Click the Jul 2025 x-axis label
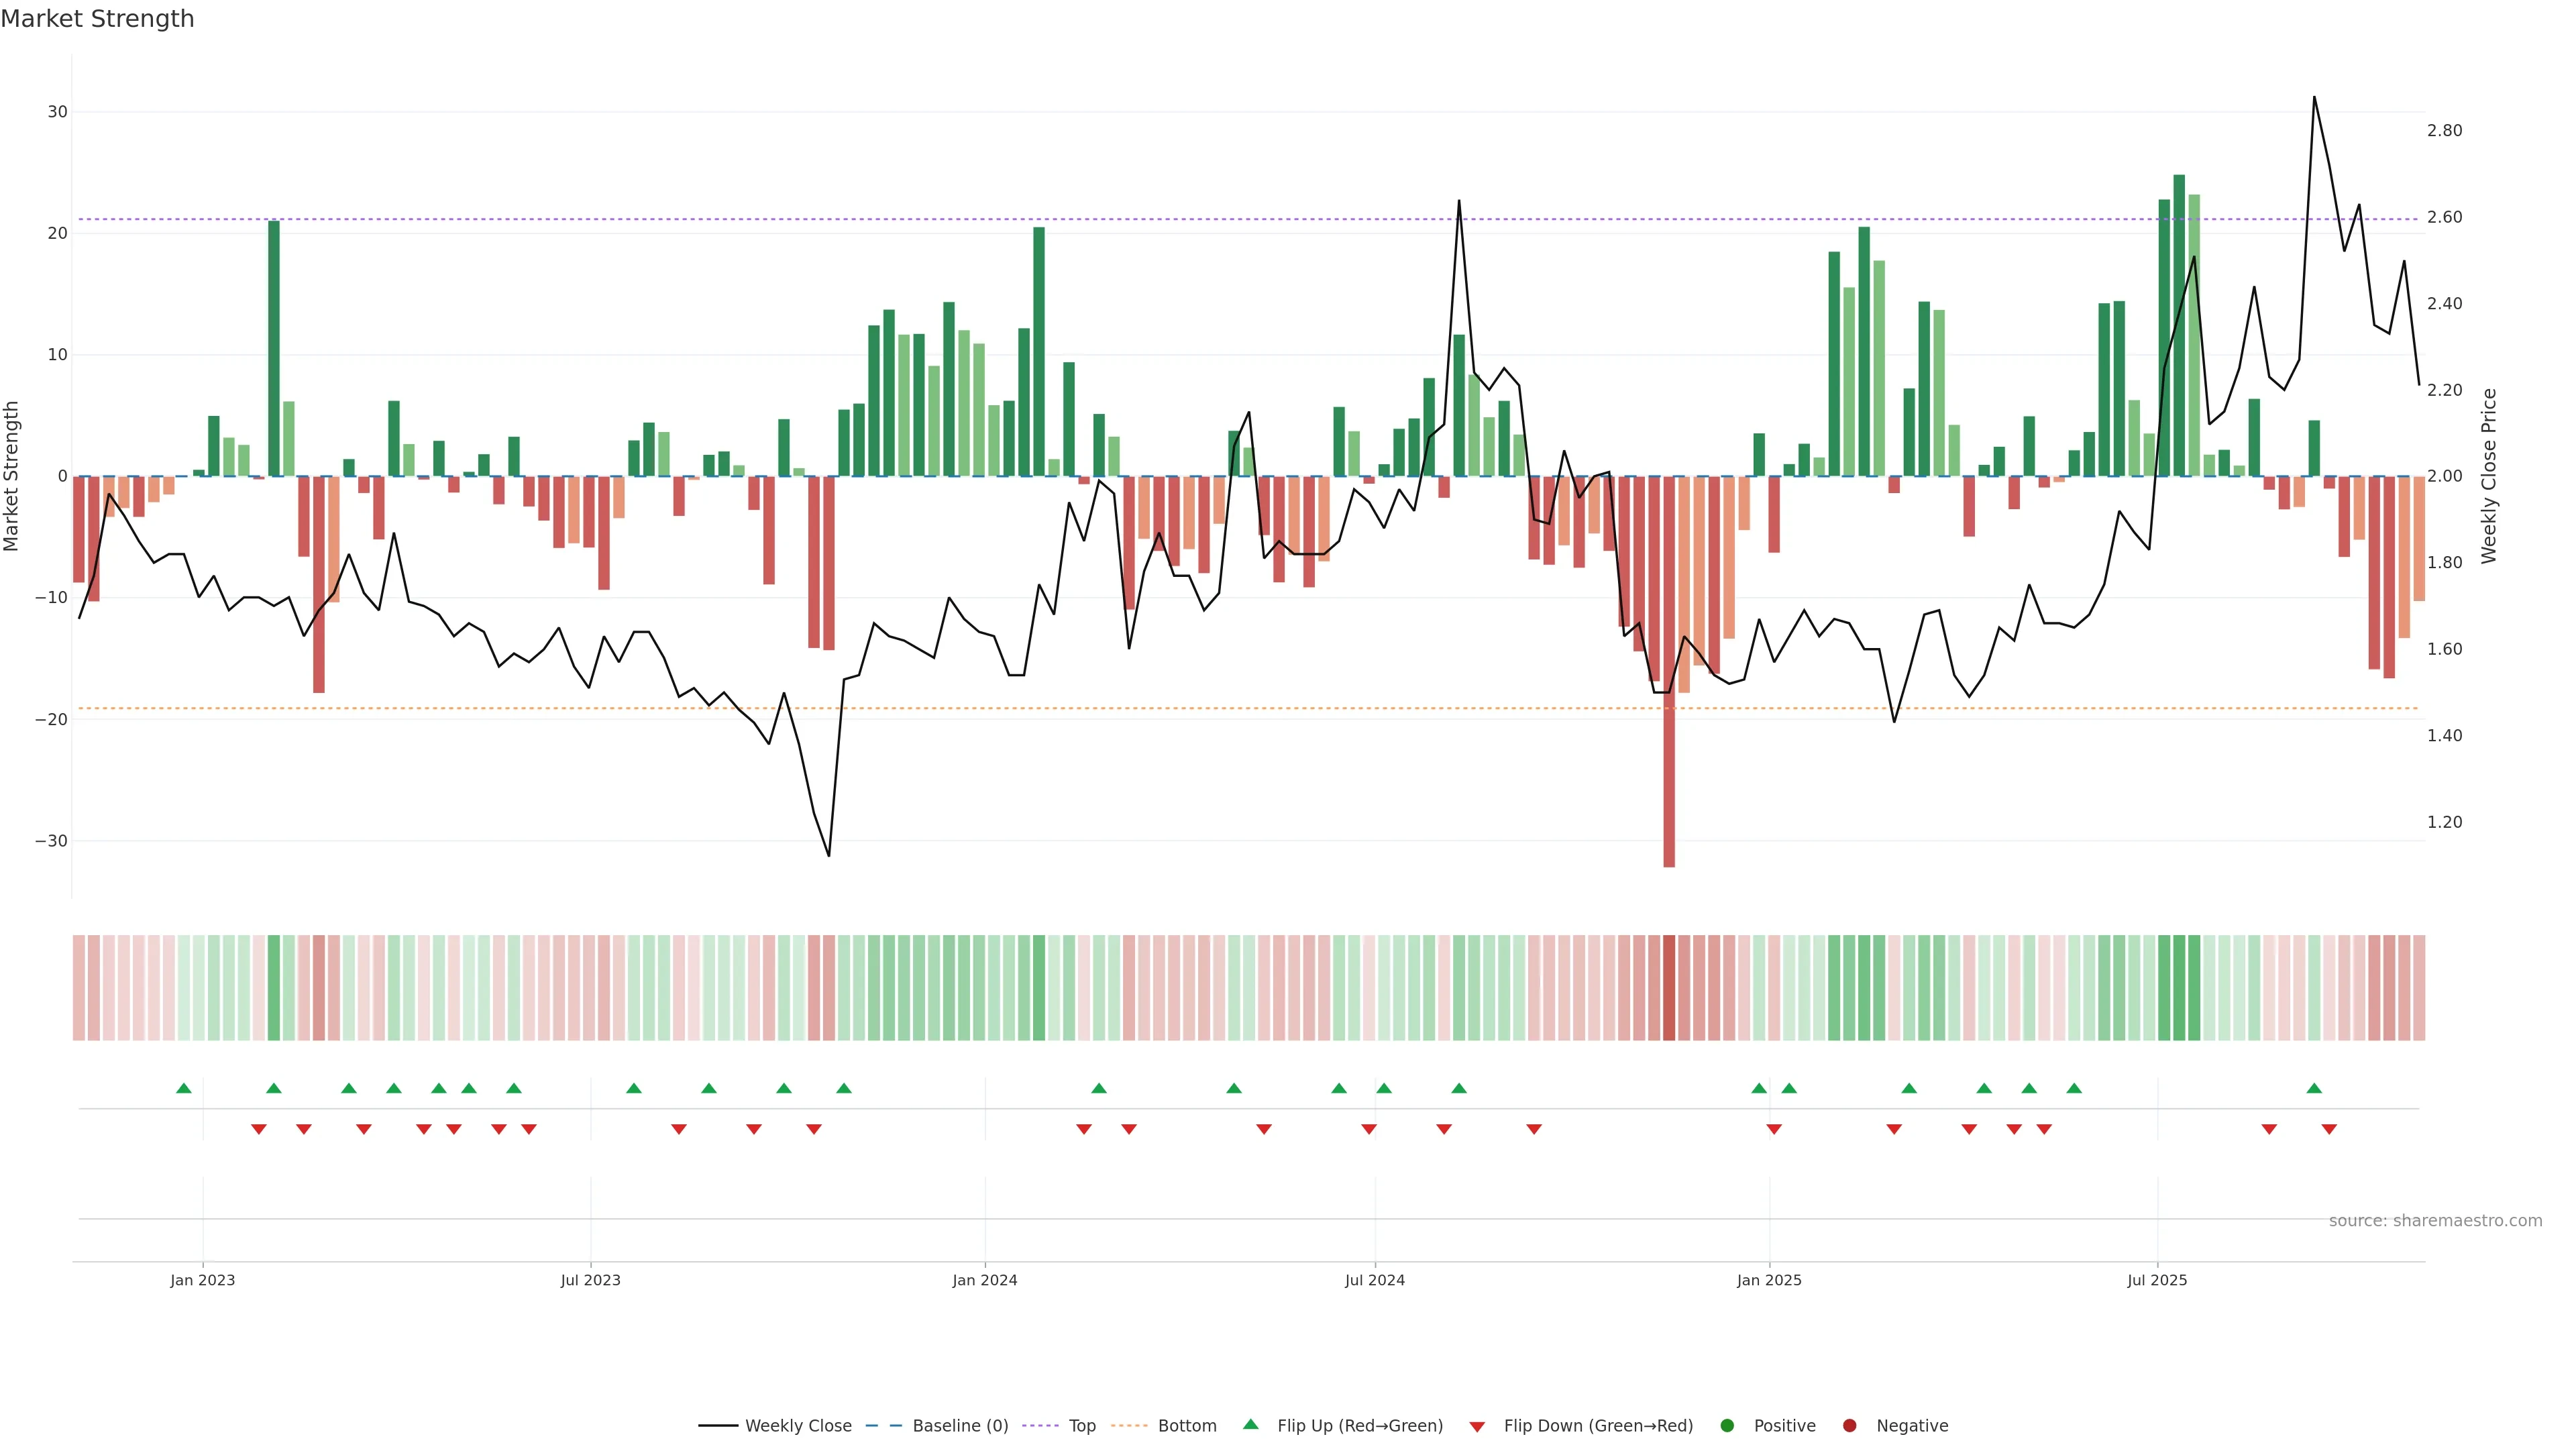Screen dimensions: 2576x1449 coord(2157,1280)
